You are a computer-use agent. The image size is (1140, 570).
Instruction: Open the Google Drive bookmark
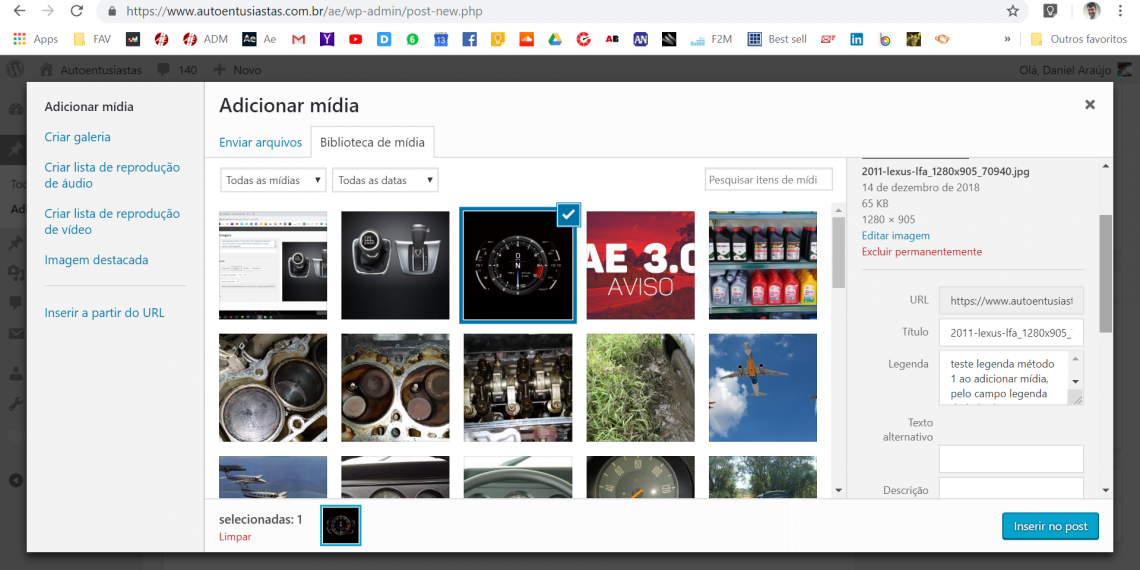(x=555, y=39)
